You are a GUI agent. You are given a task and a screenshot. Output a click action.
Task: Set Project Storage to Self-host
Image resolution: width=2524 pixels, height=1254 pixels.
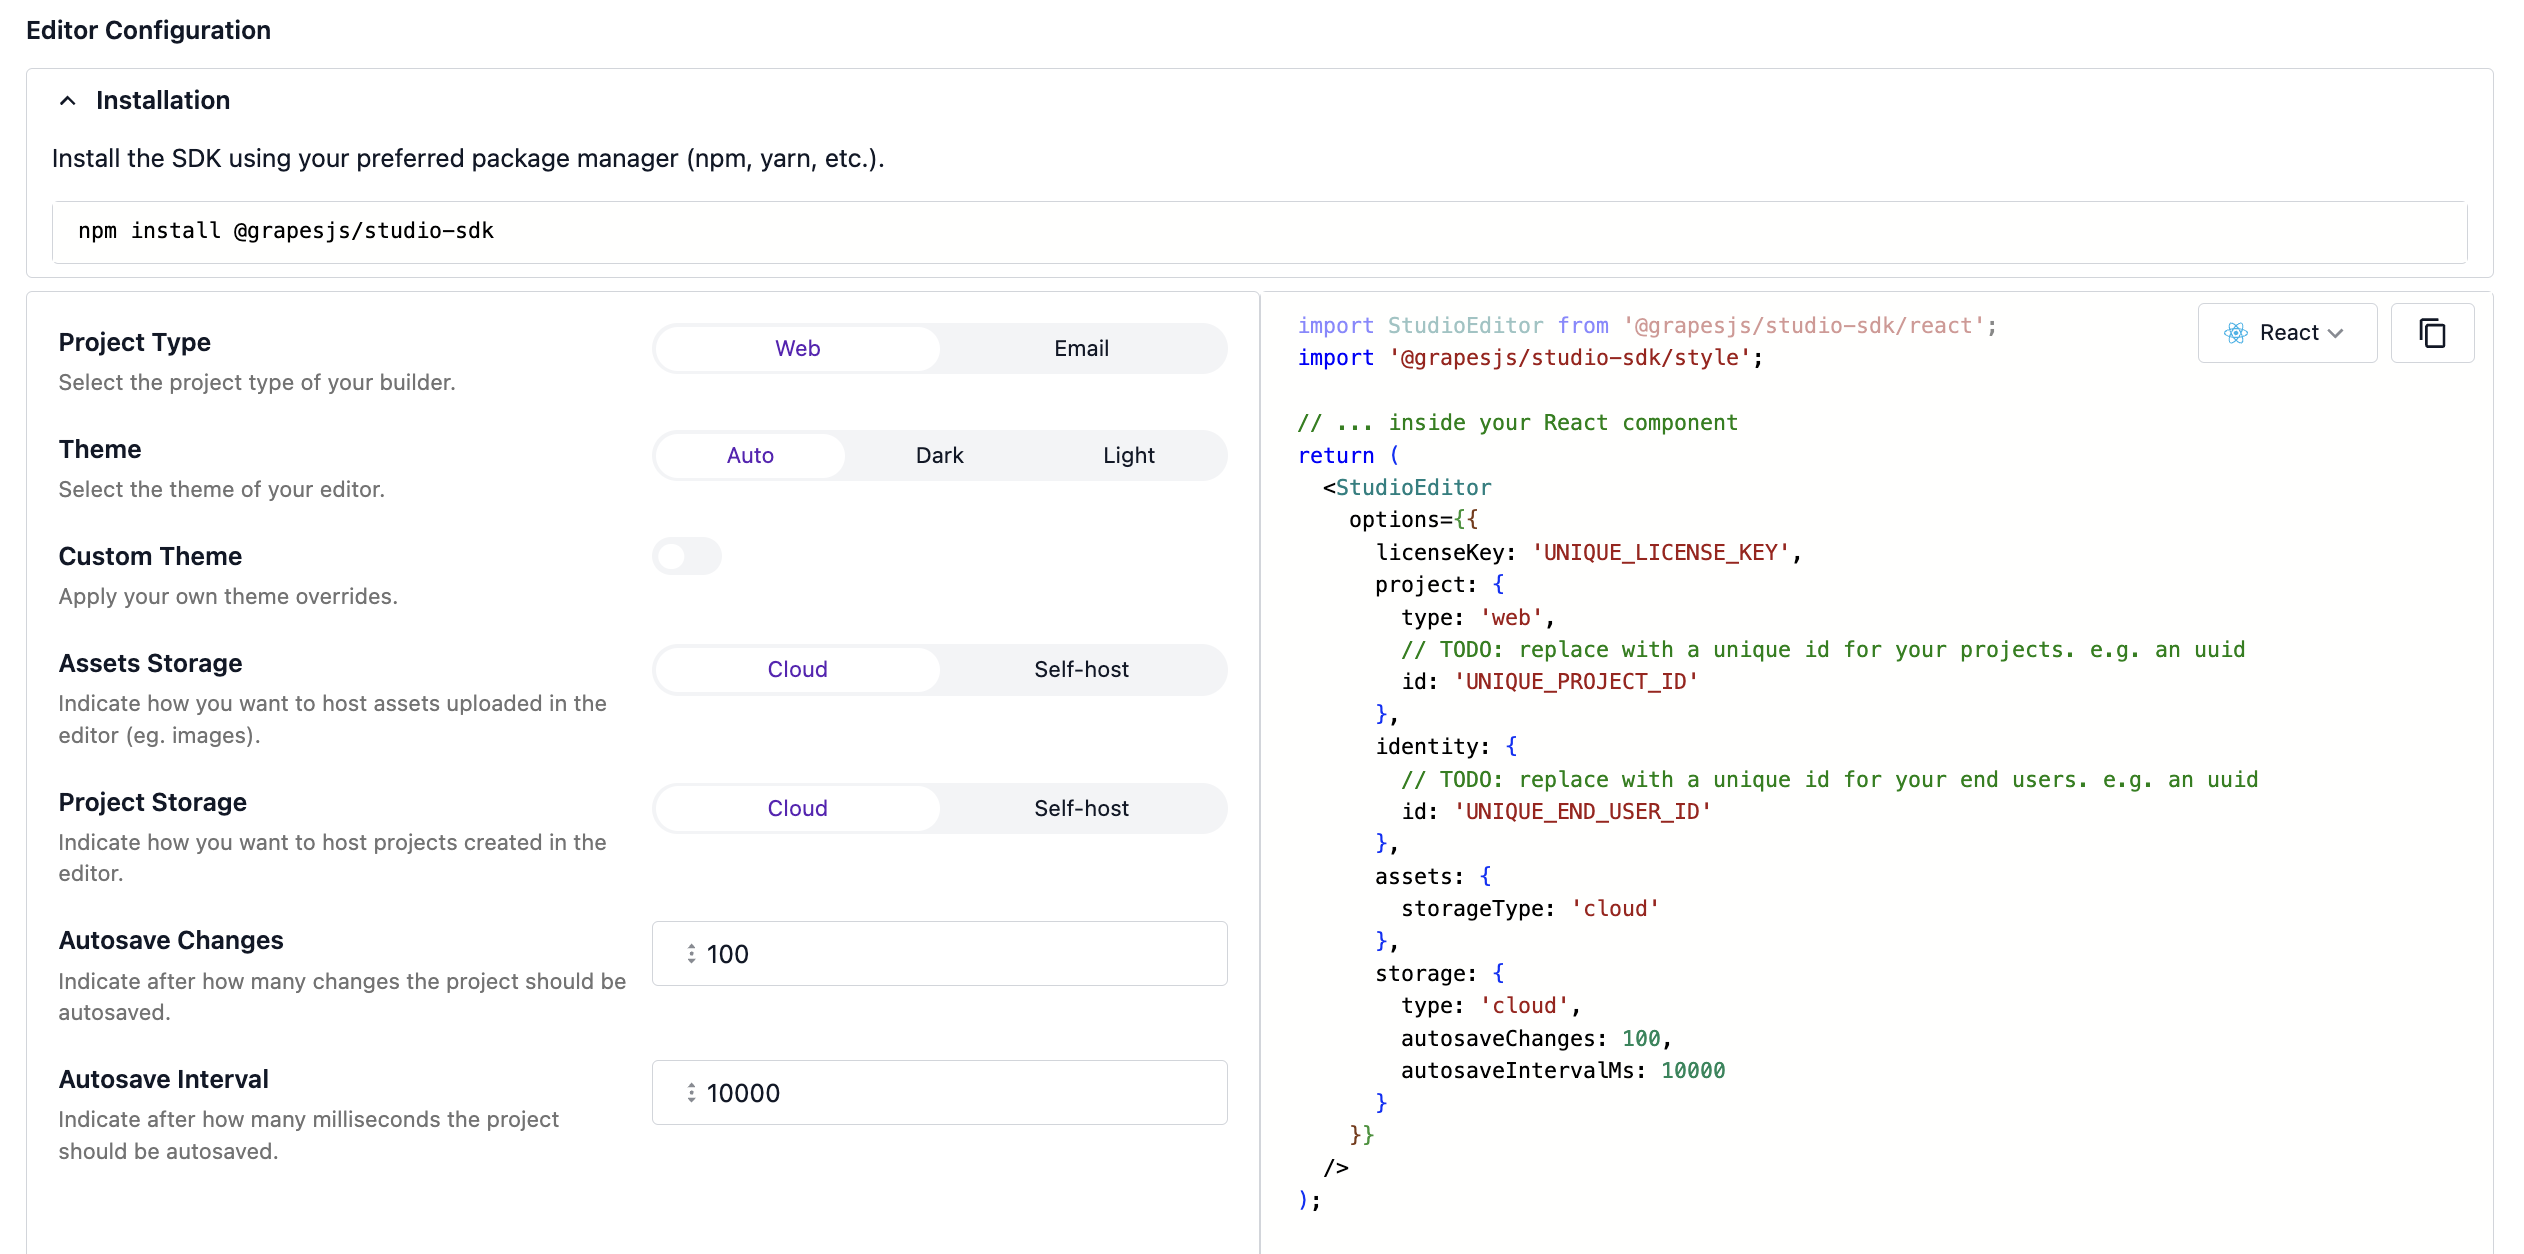[1080, 808]
